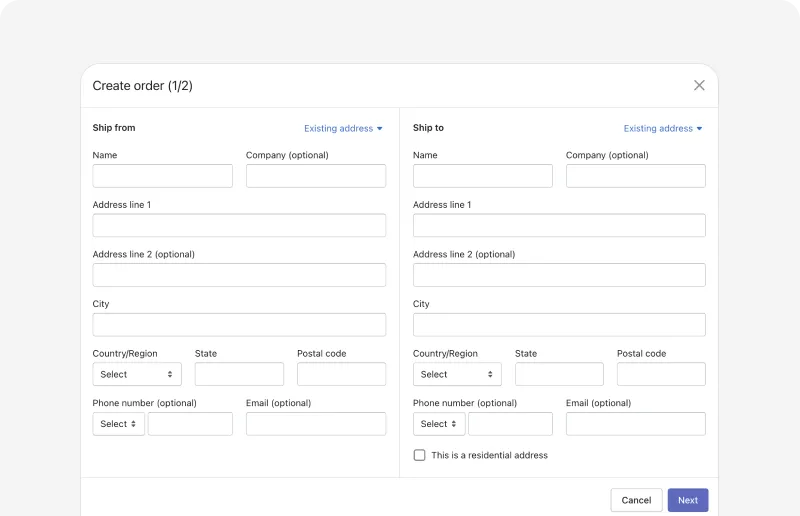The height and width of the screenshot is (516, 800).
Task: Click the Ship from heading
Action: click(x=114, y=128)
